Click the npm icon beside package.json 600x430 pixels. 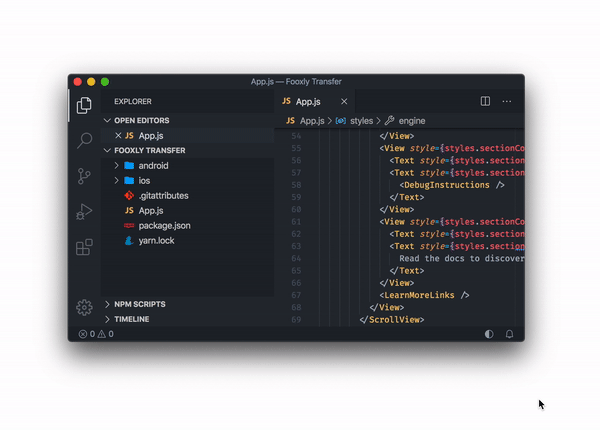pyautogui.click(x=129, y=225)
